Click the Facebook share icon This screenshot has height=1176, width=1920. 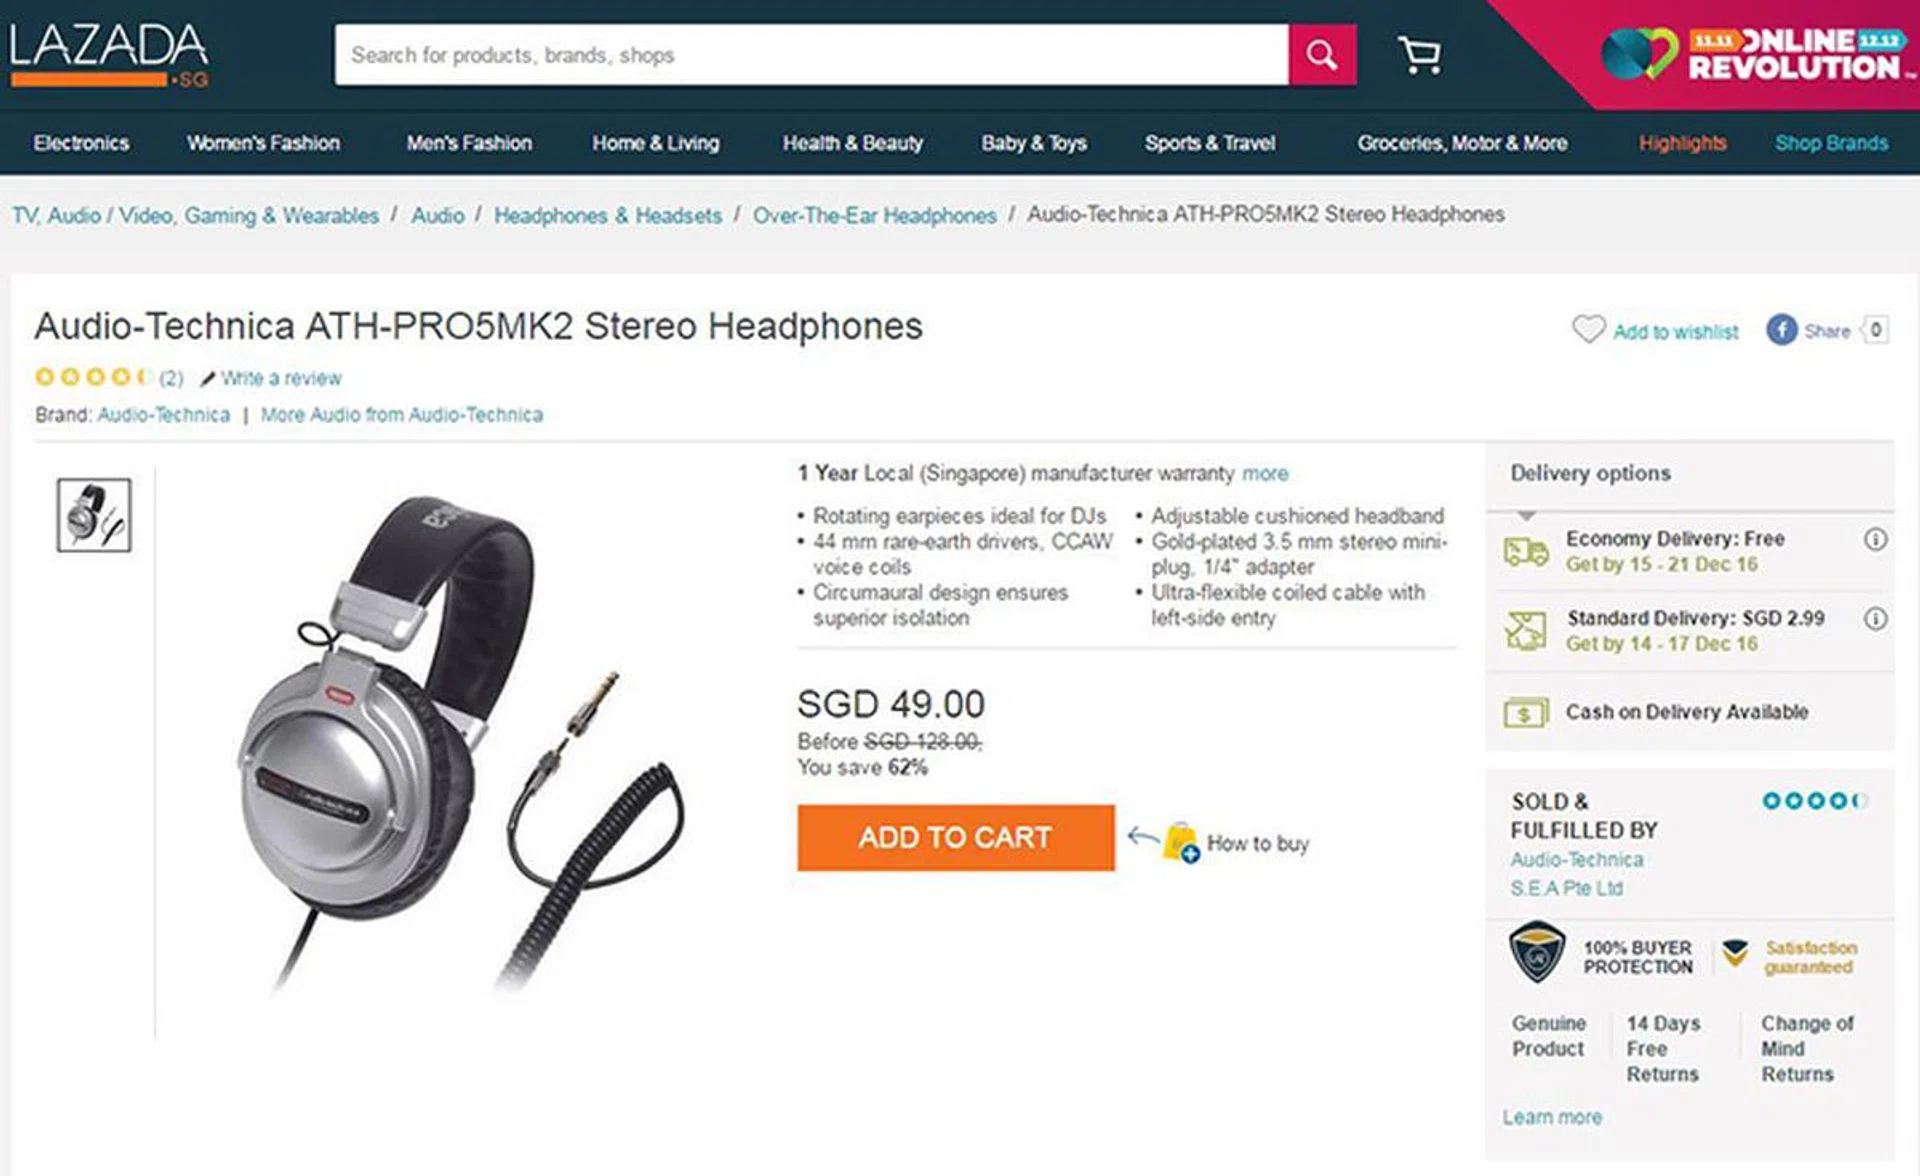pos(1781,330)
